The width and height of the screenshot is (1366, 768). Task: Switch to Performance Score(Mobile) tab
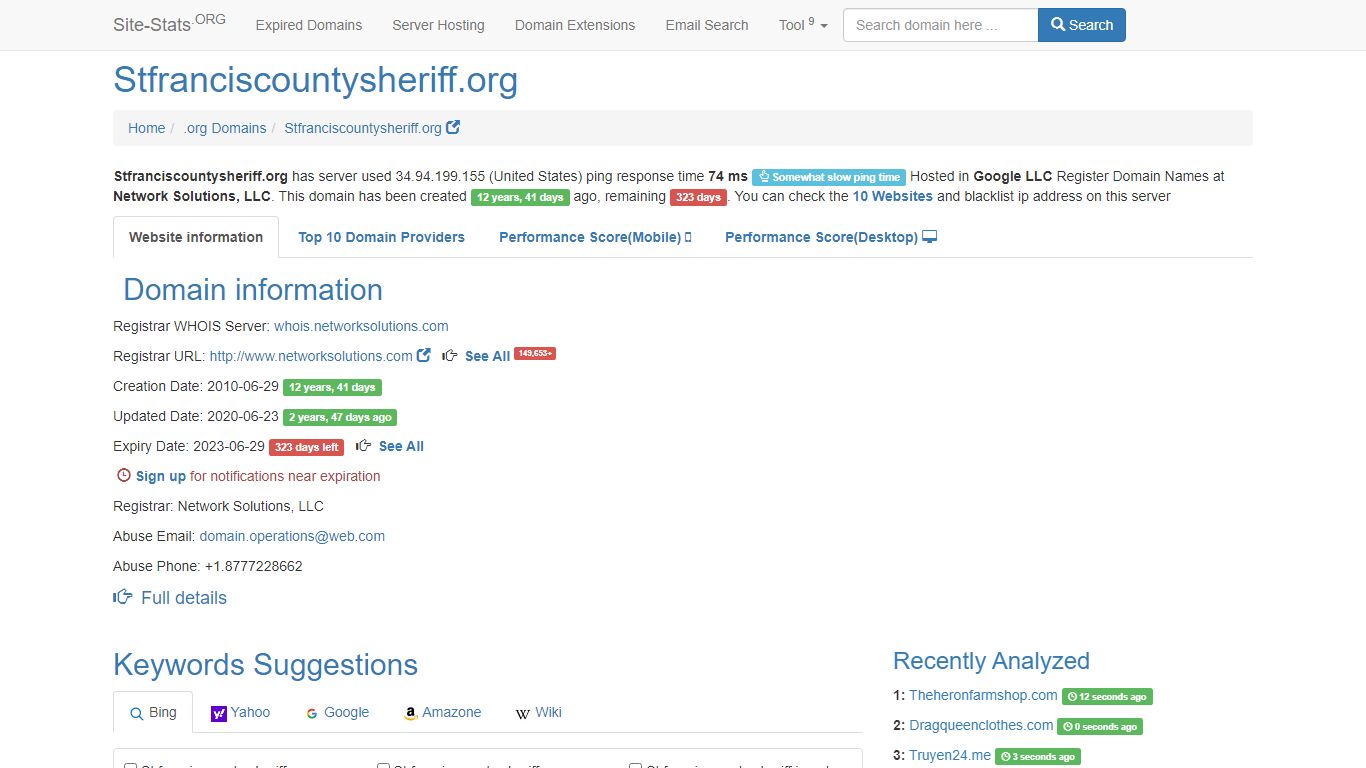tap(595, 237)
